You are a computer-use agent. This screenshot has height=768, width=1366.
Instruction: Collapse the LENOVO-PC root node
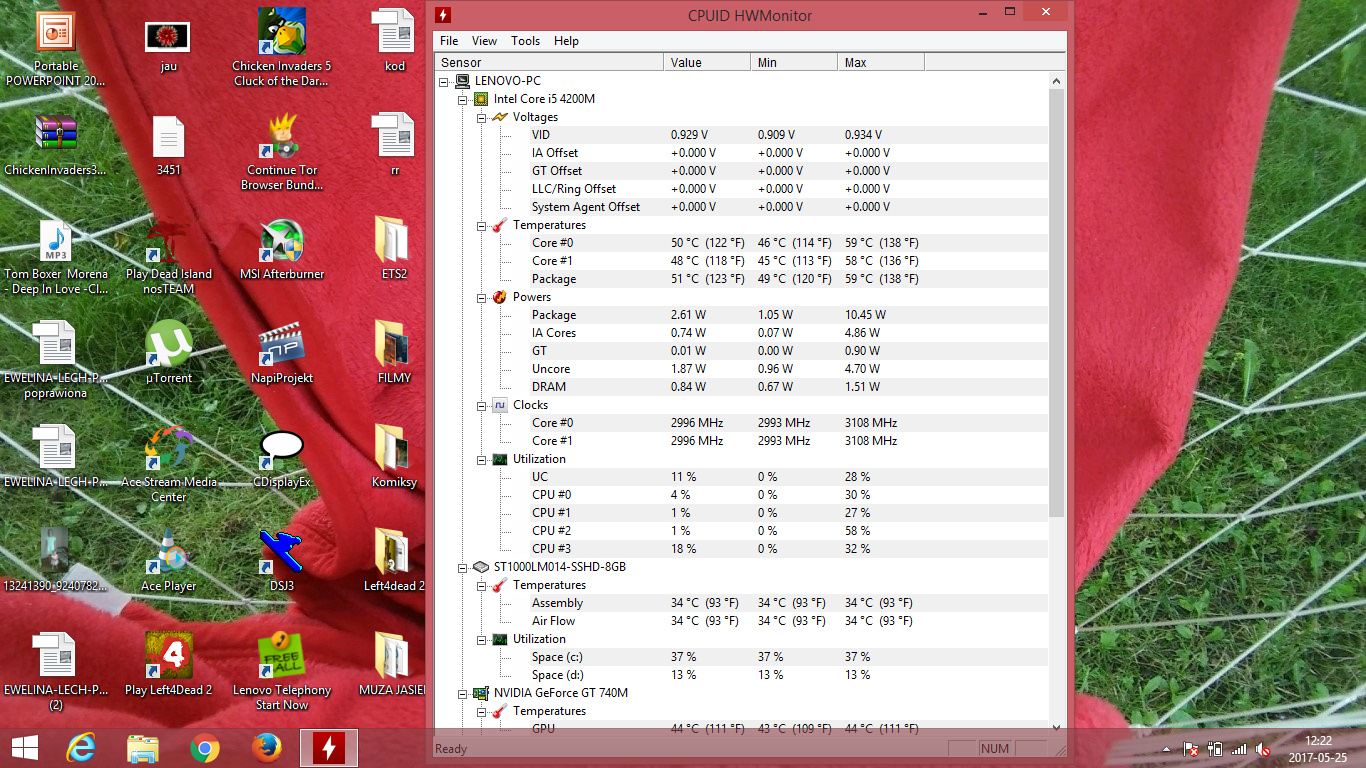(x=445, y=81)
